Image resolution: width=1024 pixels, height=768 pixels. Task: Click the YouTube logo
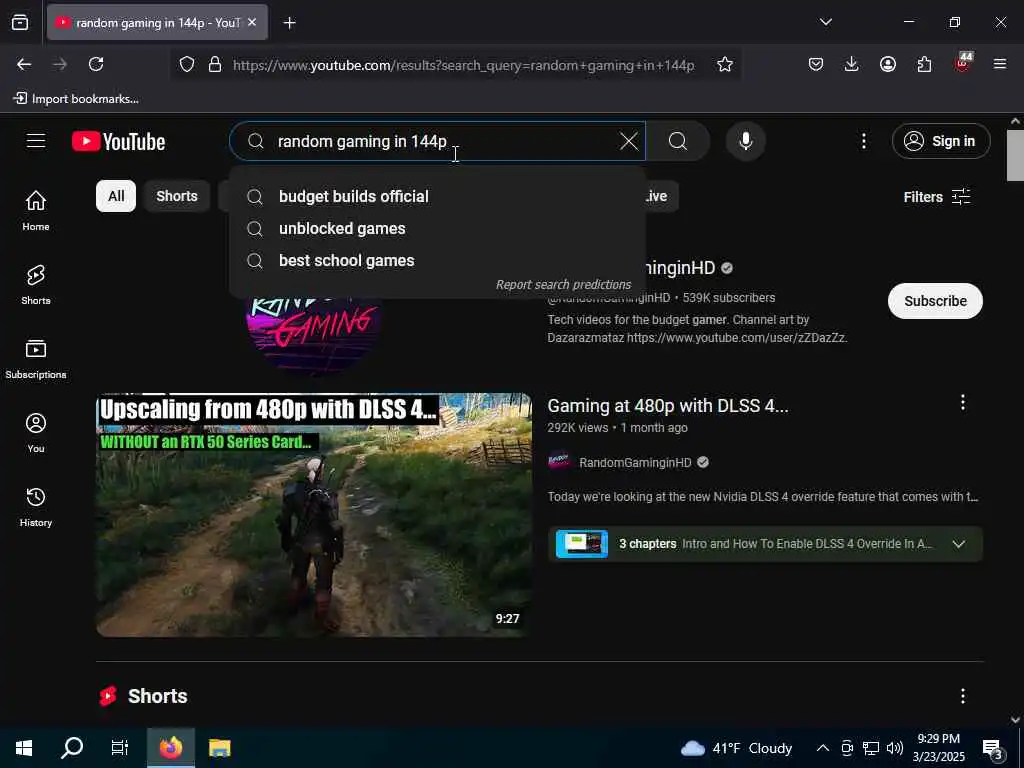(x=119, y=142)
